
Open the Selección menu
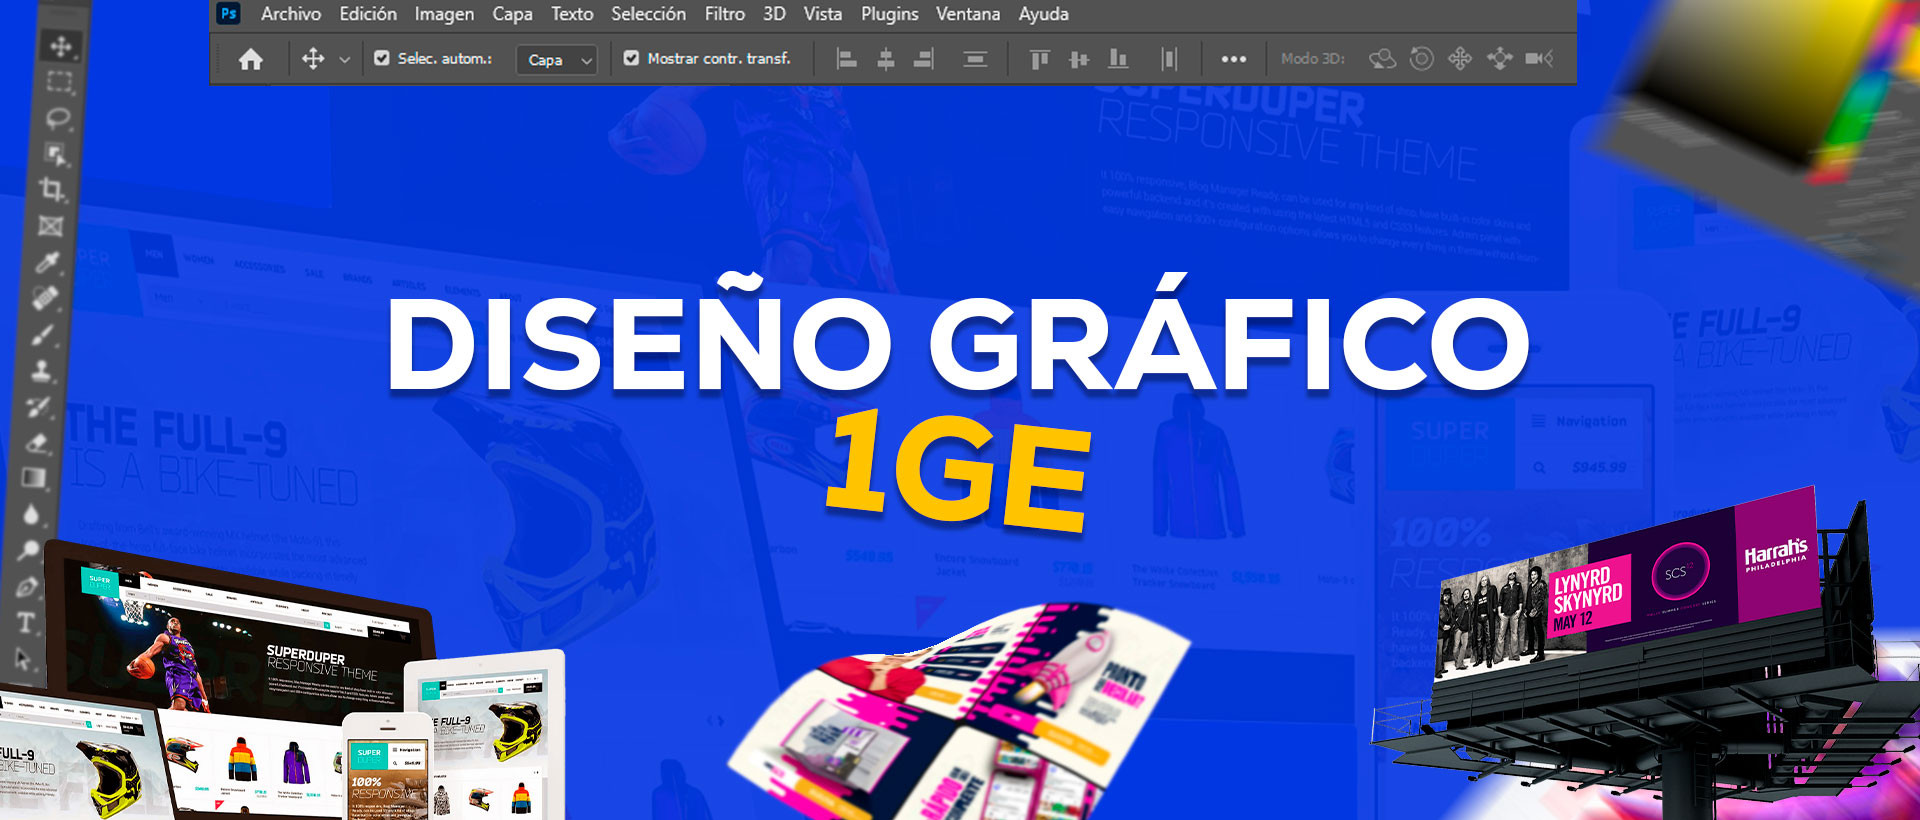(649, 14)
